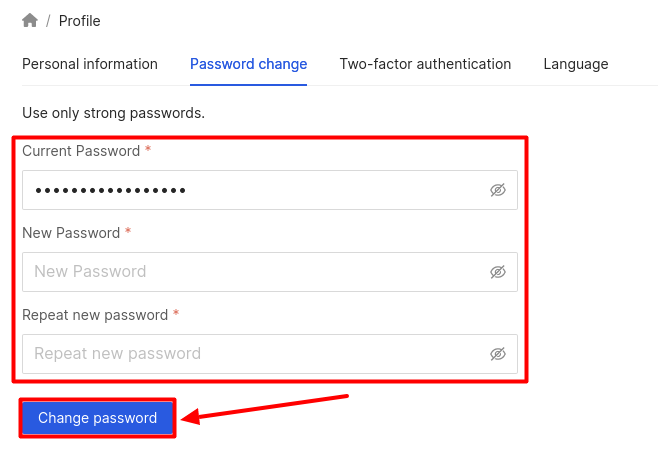This screenshot has width=658, height=466.
Task: Show the repeated new password via eye icon
Action: (x=498, y=354)
